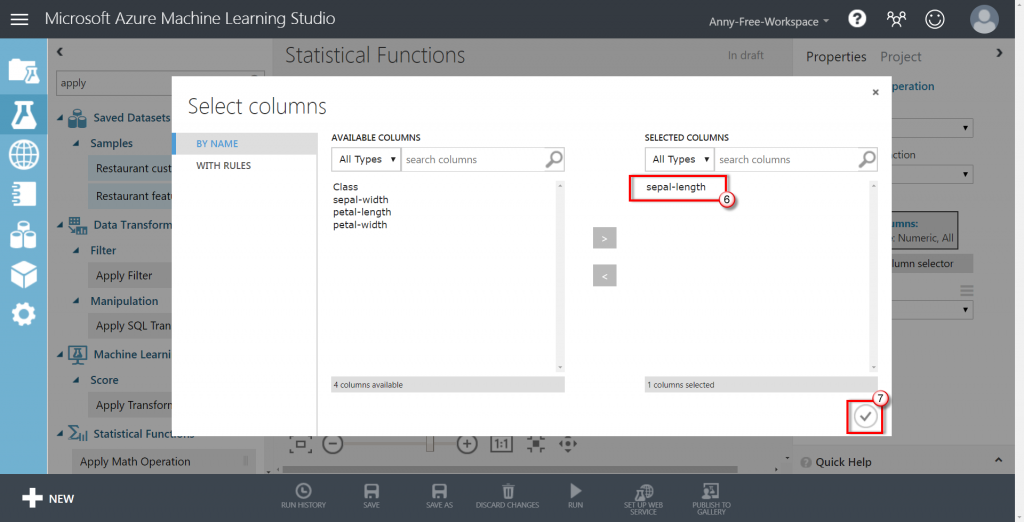1024x522 pixels.
Task: Adjust the canvas zoom slider handle
Action: 429,444
